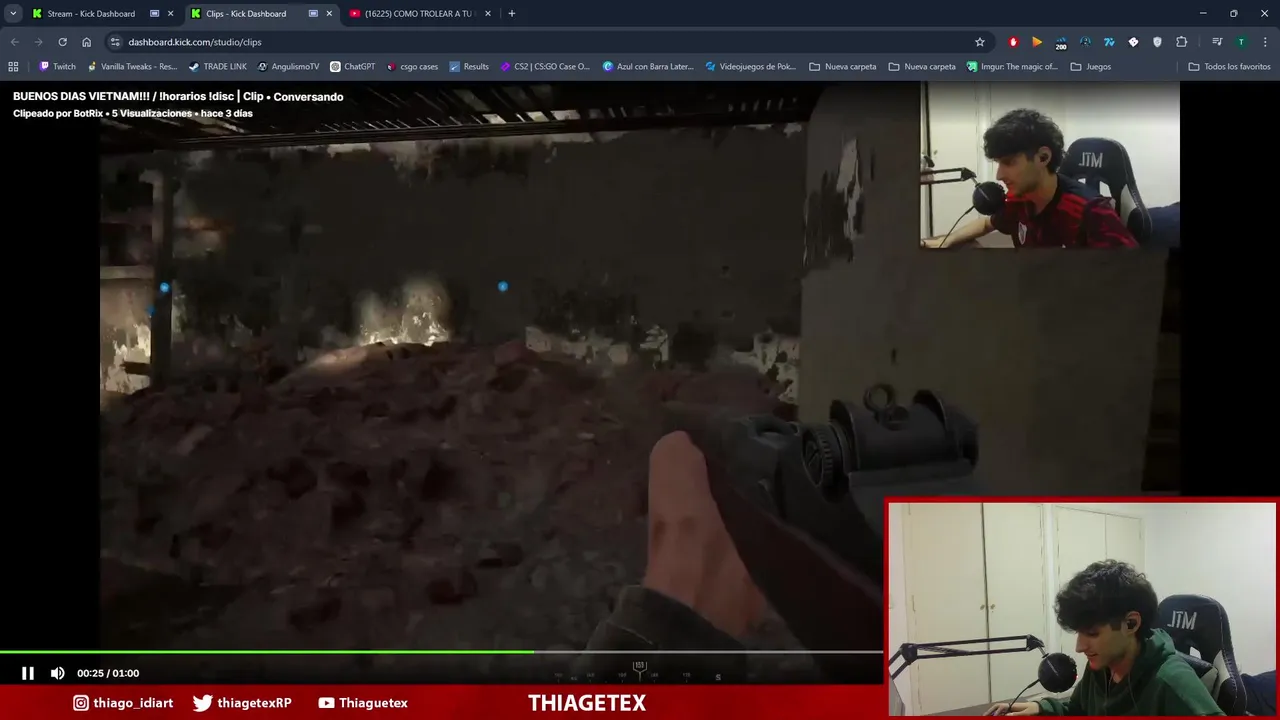
Task: Expand the Juegos bookmark folder
Action: (x=1091, y=67)
